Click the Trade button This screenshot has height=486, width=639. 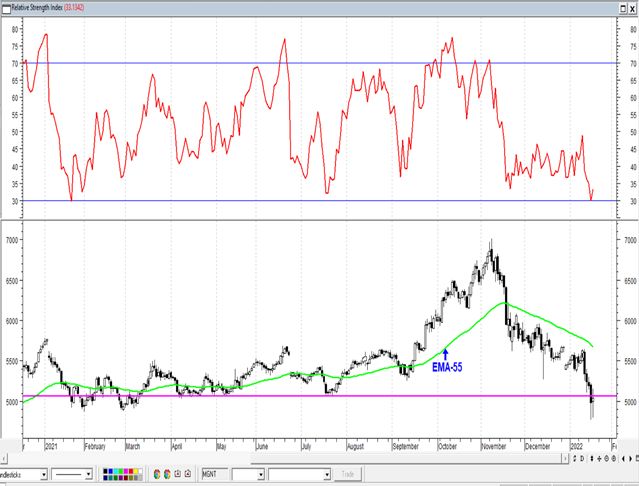[348, 475]
